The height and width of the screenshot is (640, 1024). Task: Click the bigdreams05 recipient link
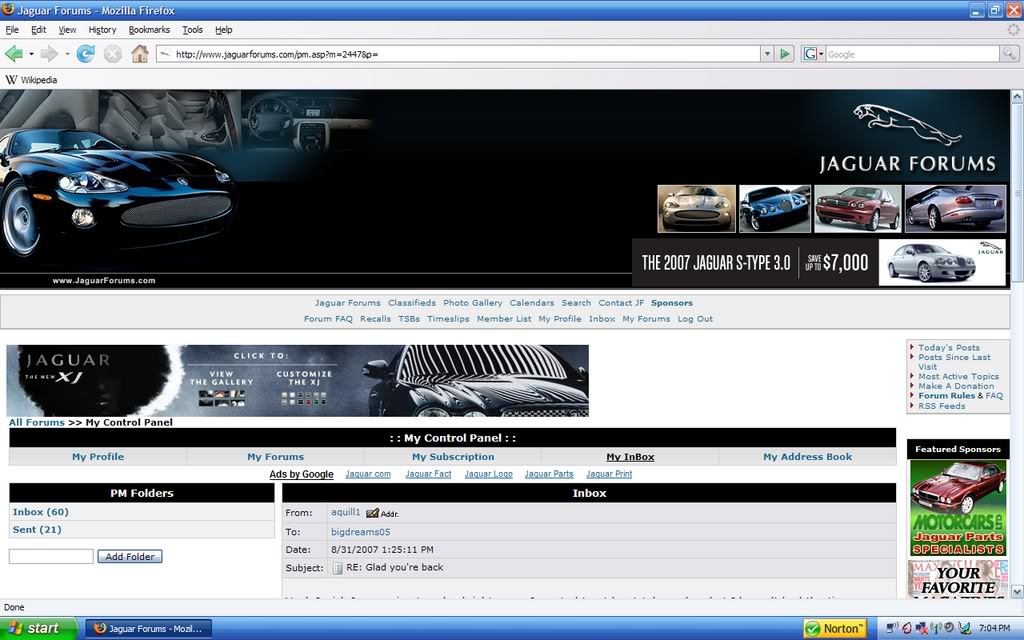pos(360,532)
